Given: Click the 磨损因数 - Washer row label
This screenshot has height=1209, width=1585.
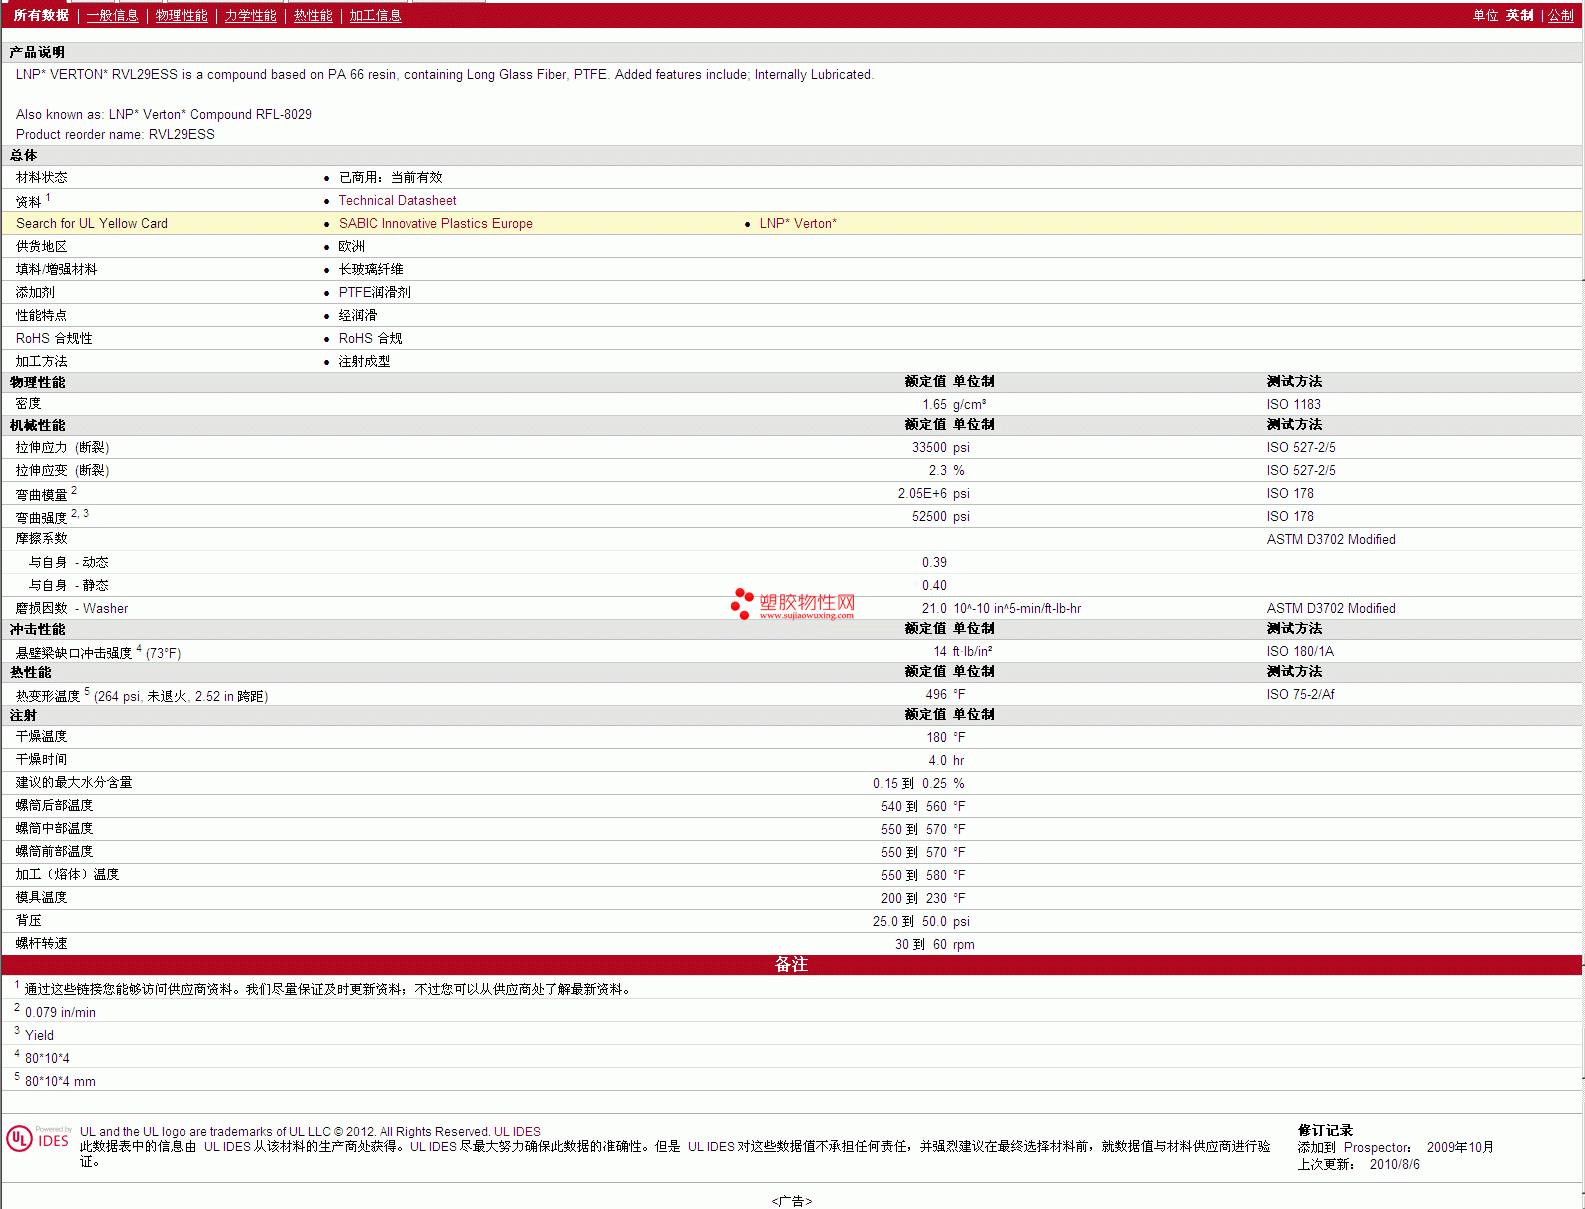Looking at the screenshot, I should 72,608.
